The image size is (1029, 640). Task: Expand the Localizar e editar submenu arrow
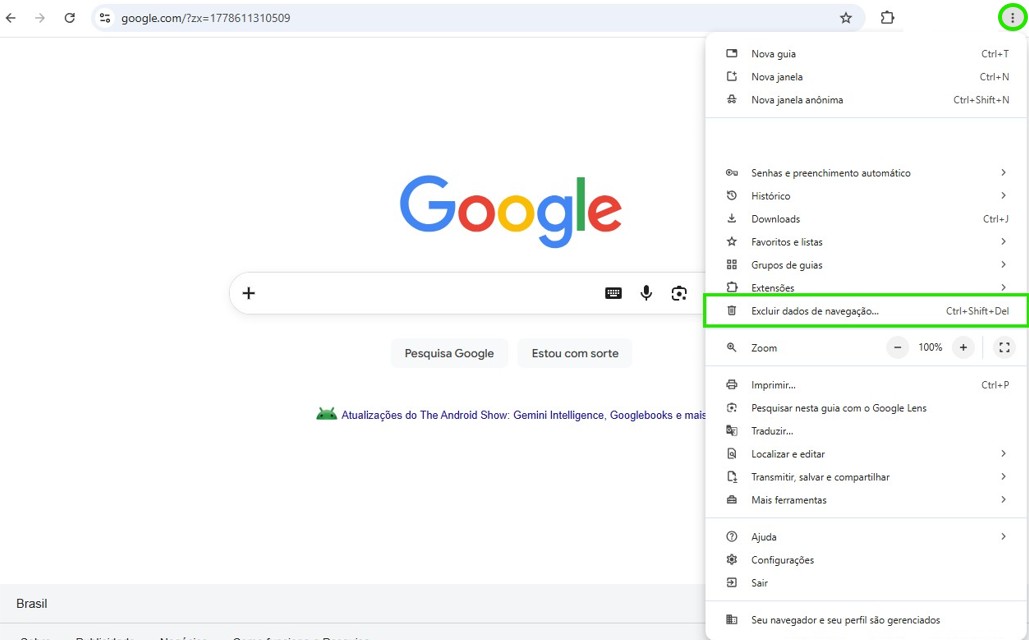(x=1003, y=454)
